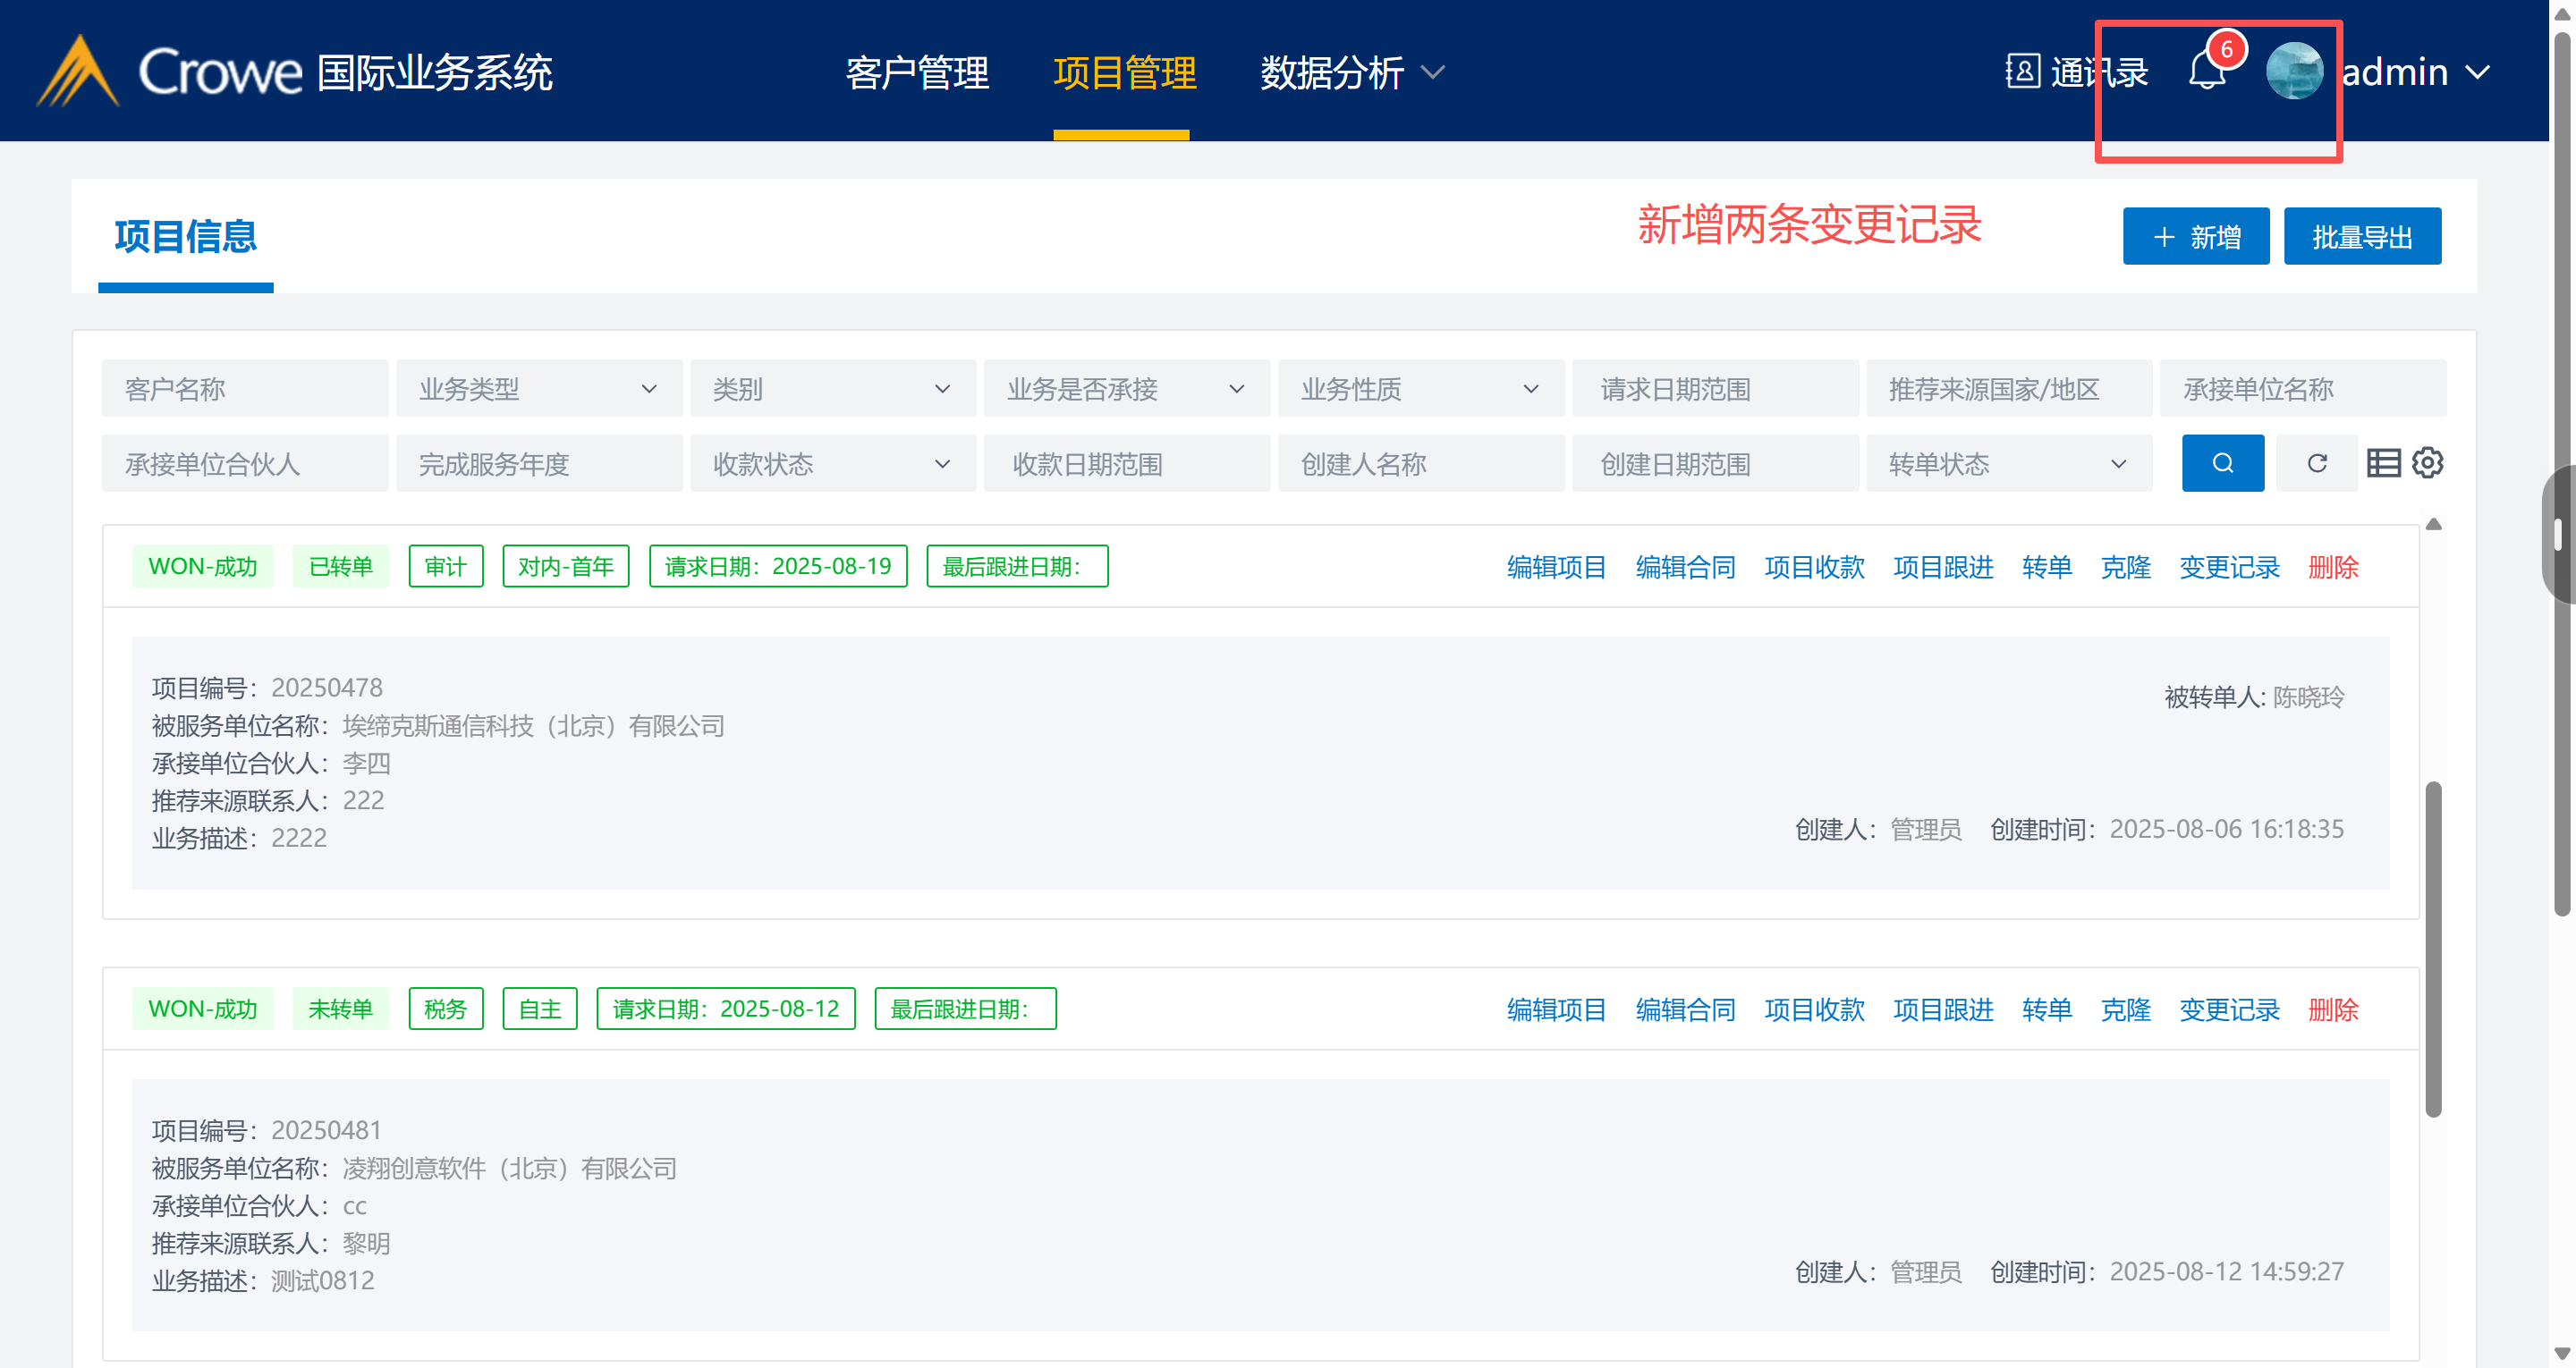Open column settings gear icon
The image size is (2576, 1368).
point(2428,463)
